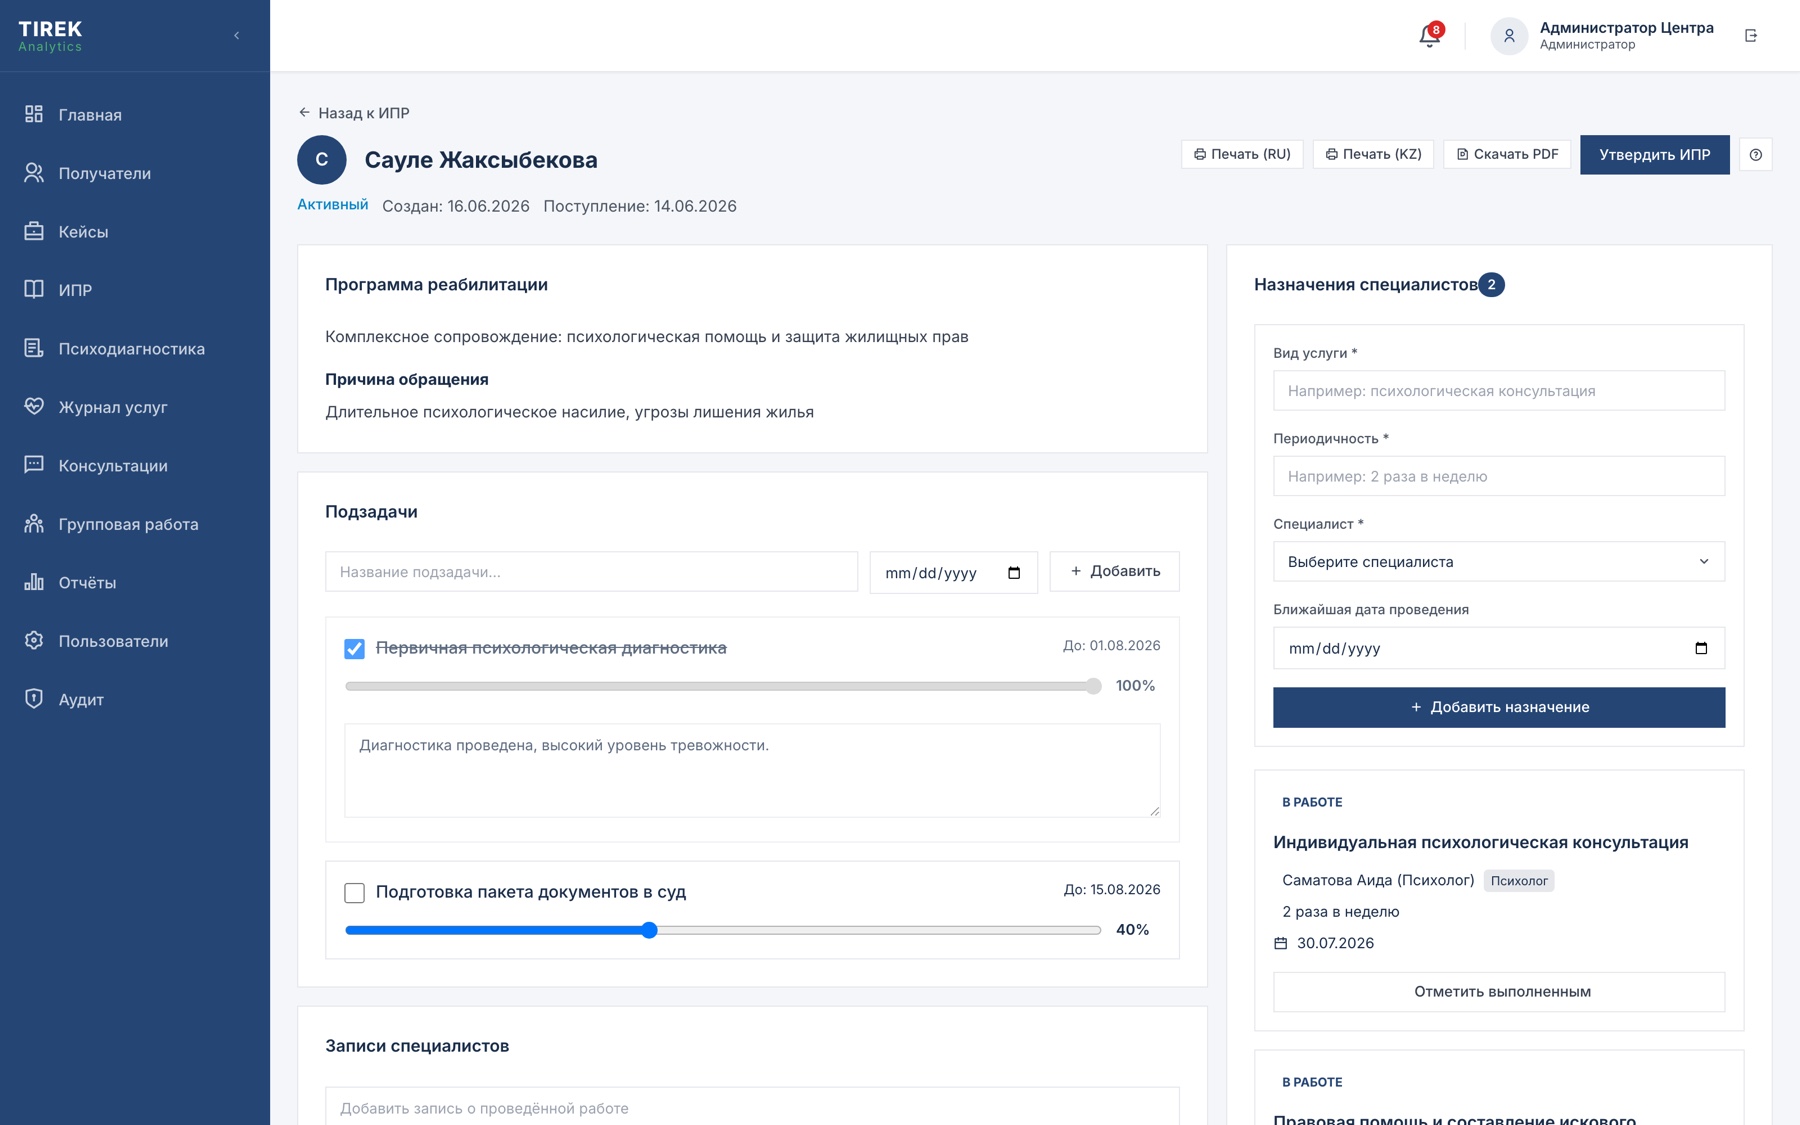This screenshot has width=1800, height=1125.
Task: Uncheck Первичная психологическая диагностика subtask
Action: point(354,648)
